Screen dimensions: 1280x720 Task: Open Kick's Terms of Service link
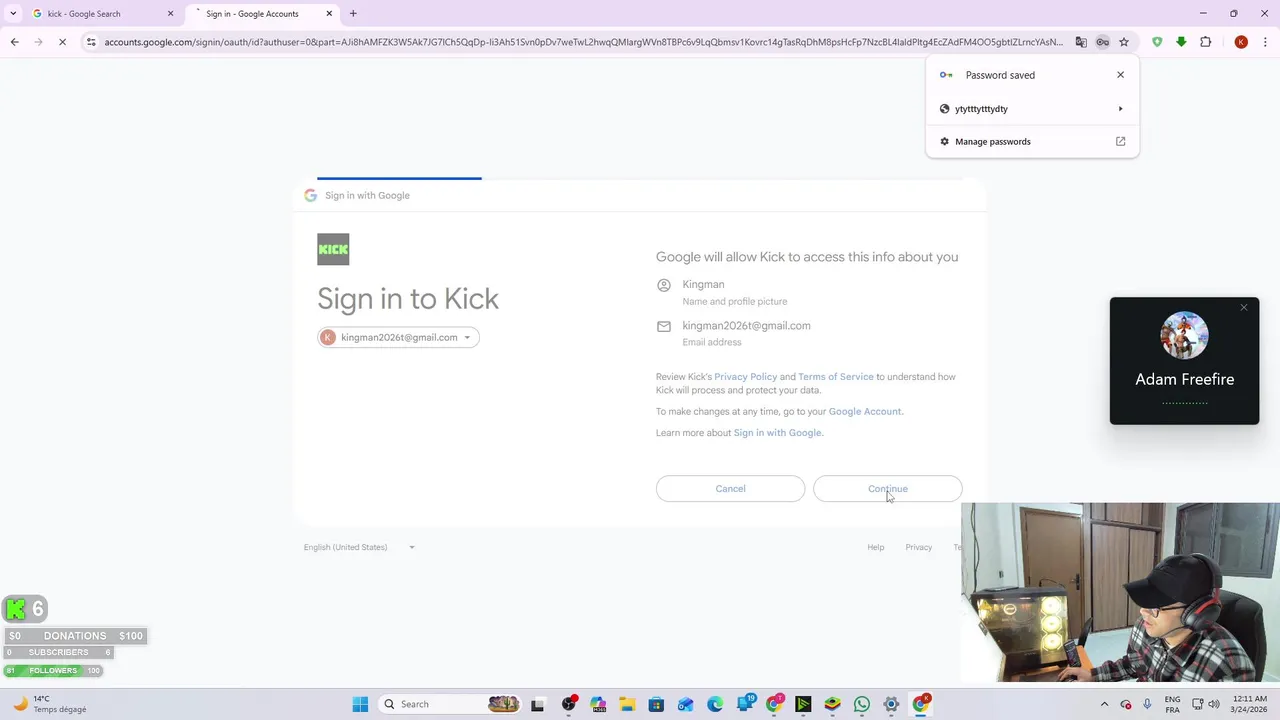(x=835, y=377)
